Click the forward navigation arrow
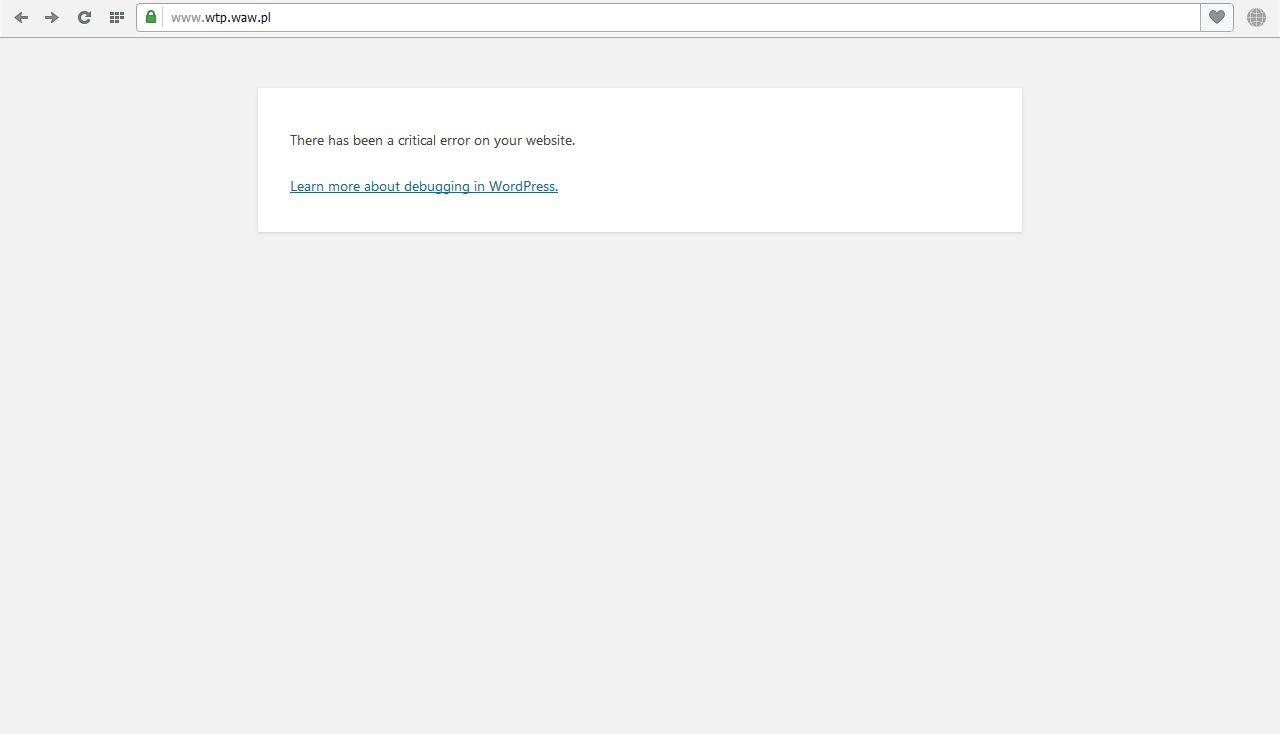 pos(52,17)
